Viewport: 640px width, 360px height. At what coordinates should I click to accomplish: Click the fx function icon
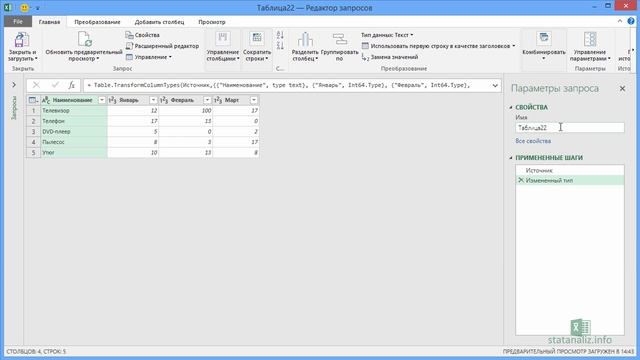click(71, 85)
